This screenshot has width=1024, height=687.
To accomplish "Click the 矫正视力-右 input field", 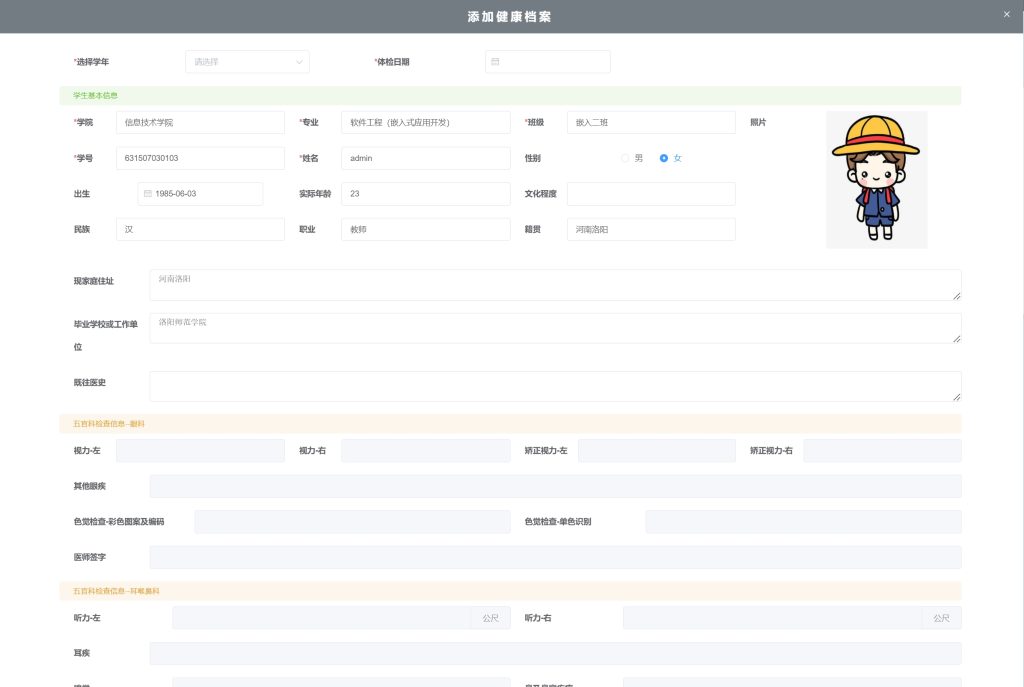I will (x=882, y=451).
